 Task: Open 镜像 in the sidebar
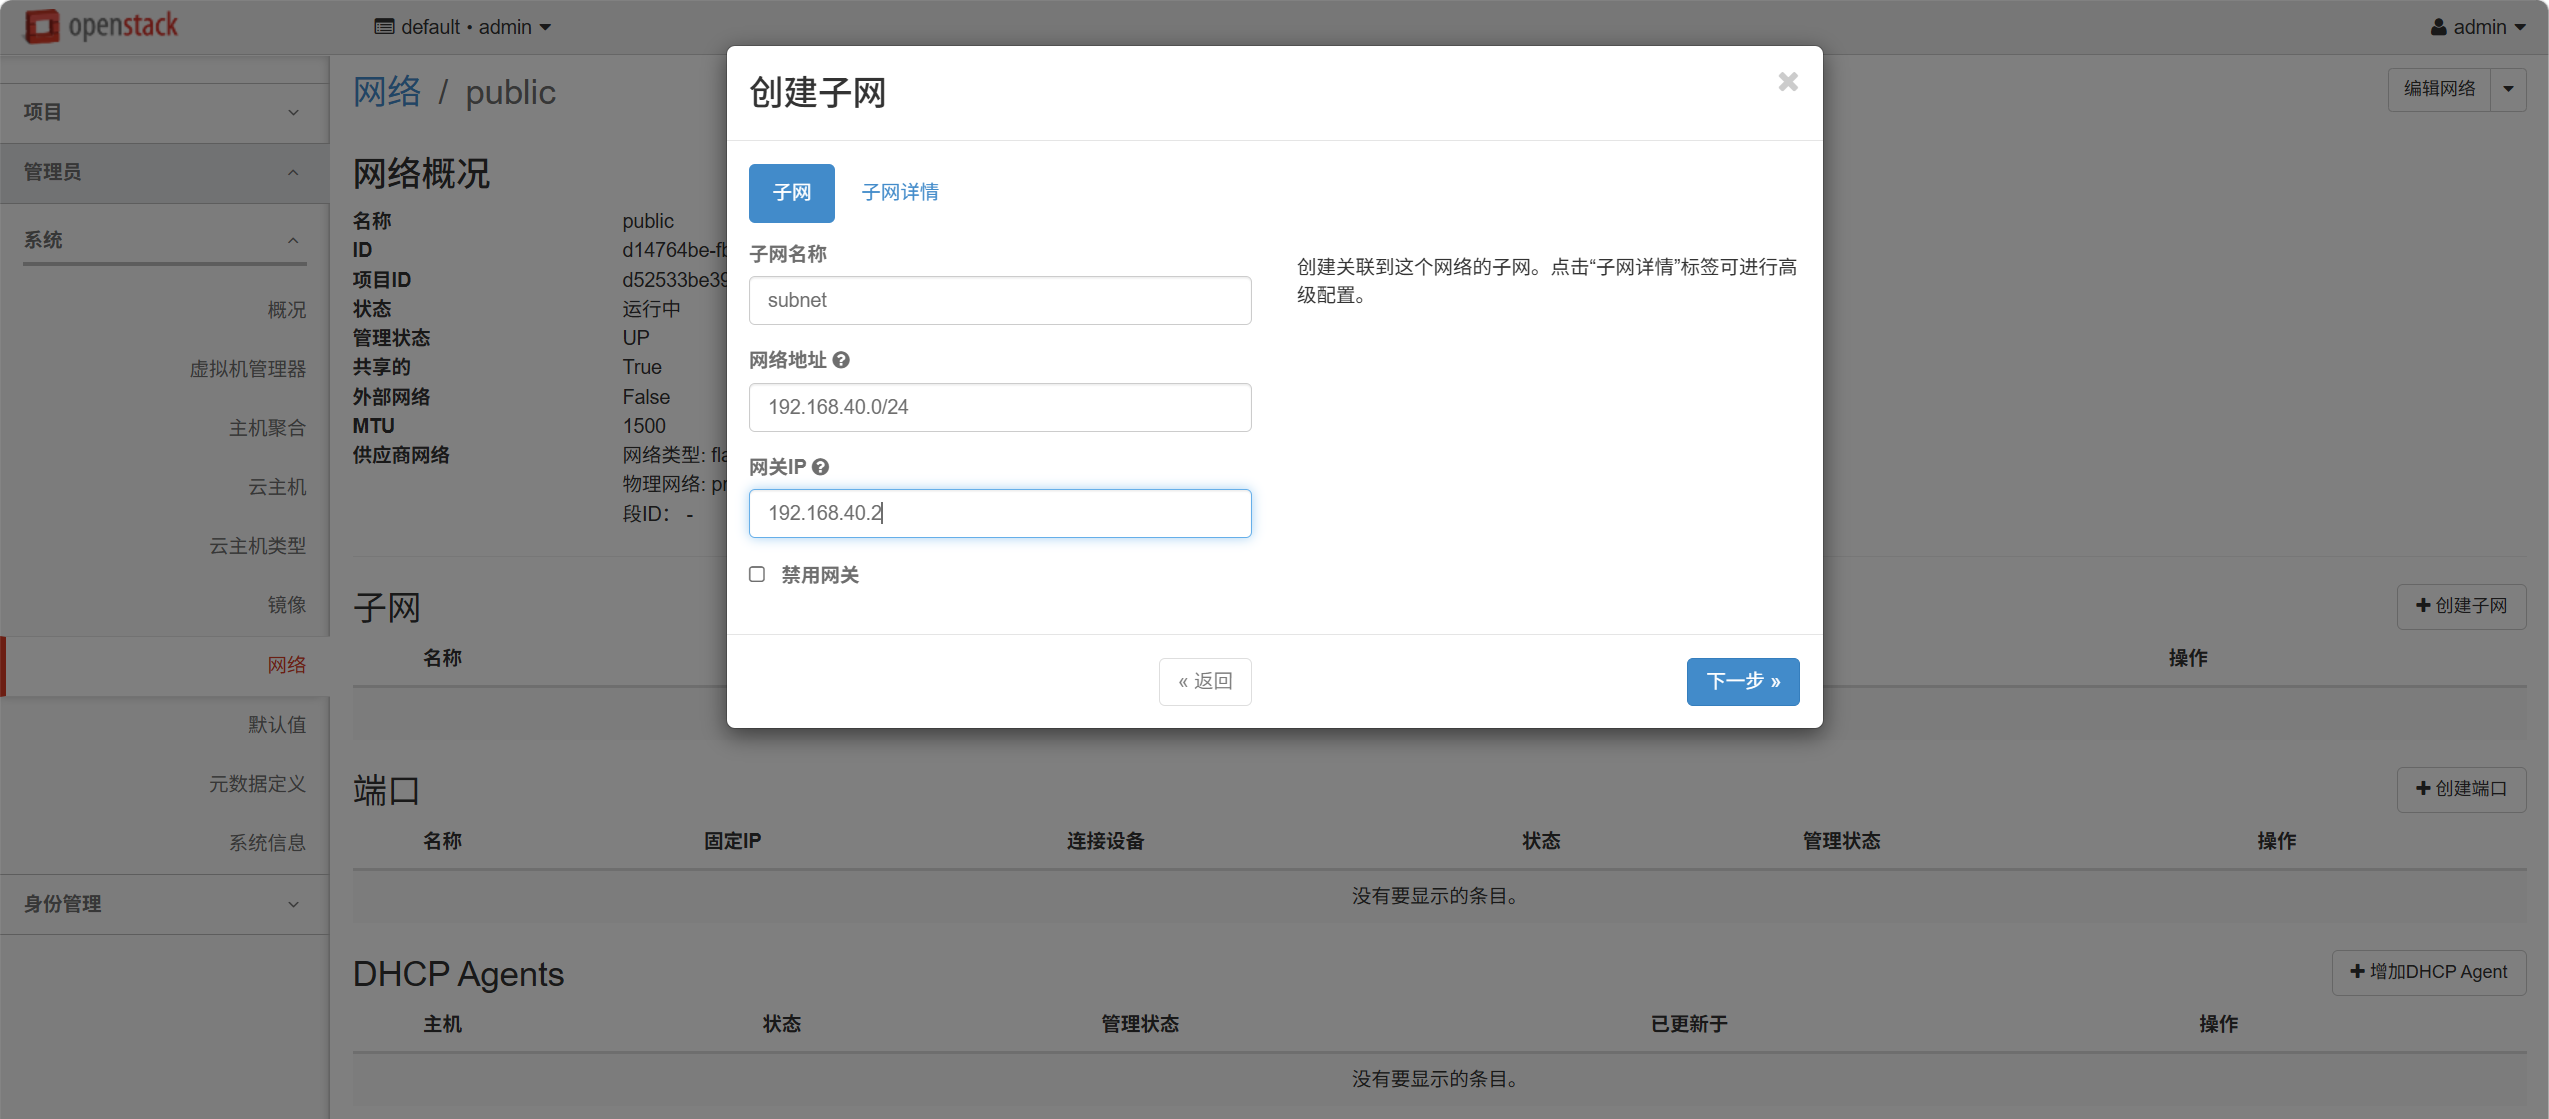point(286,605)
